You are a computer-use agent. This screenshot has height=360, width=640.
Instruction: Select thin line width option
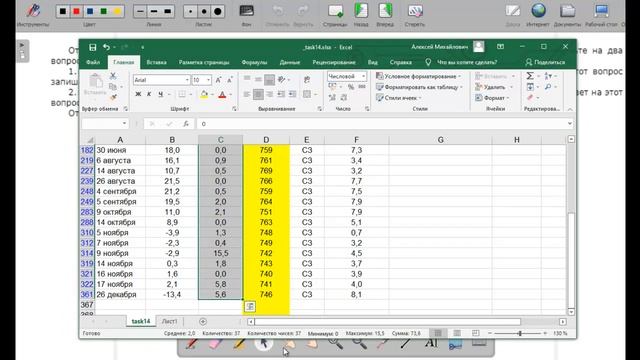click(140, 11)
